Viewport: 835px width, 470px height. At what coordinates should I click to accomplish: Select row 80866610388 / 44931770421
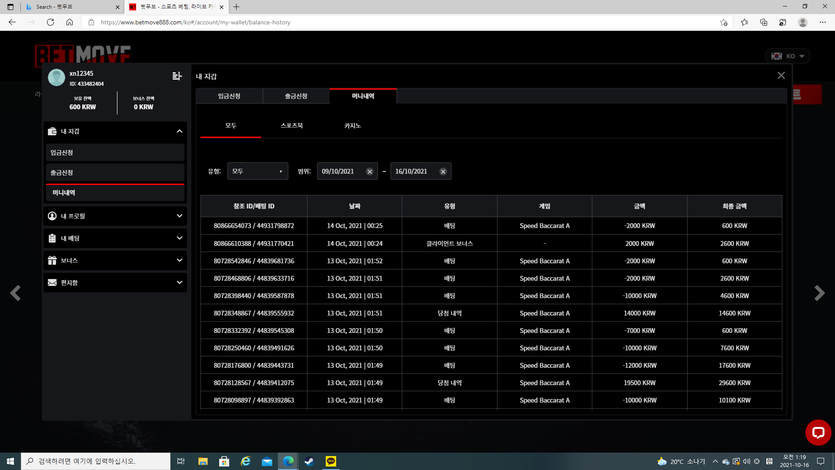coord(491,243)
